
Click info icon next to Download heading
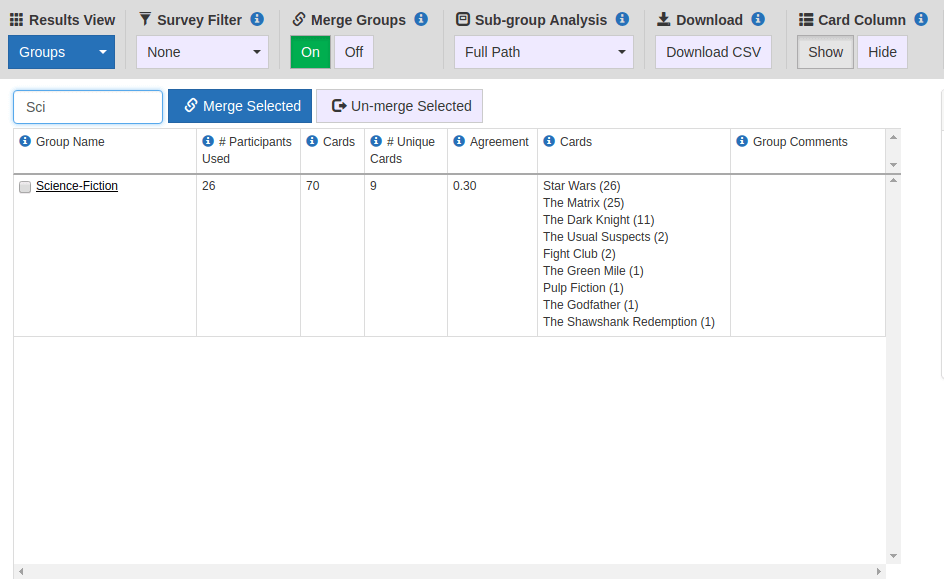(x=758, y=19)
